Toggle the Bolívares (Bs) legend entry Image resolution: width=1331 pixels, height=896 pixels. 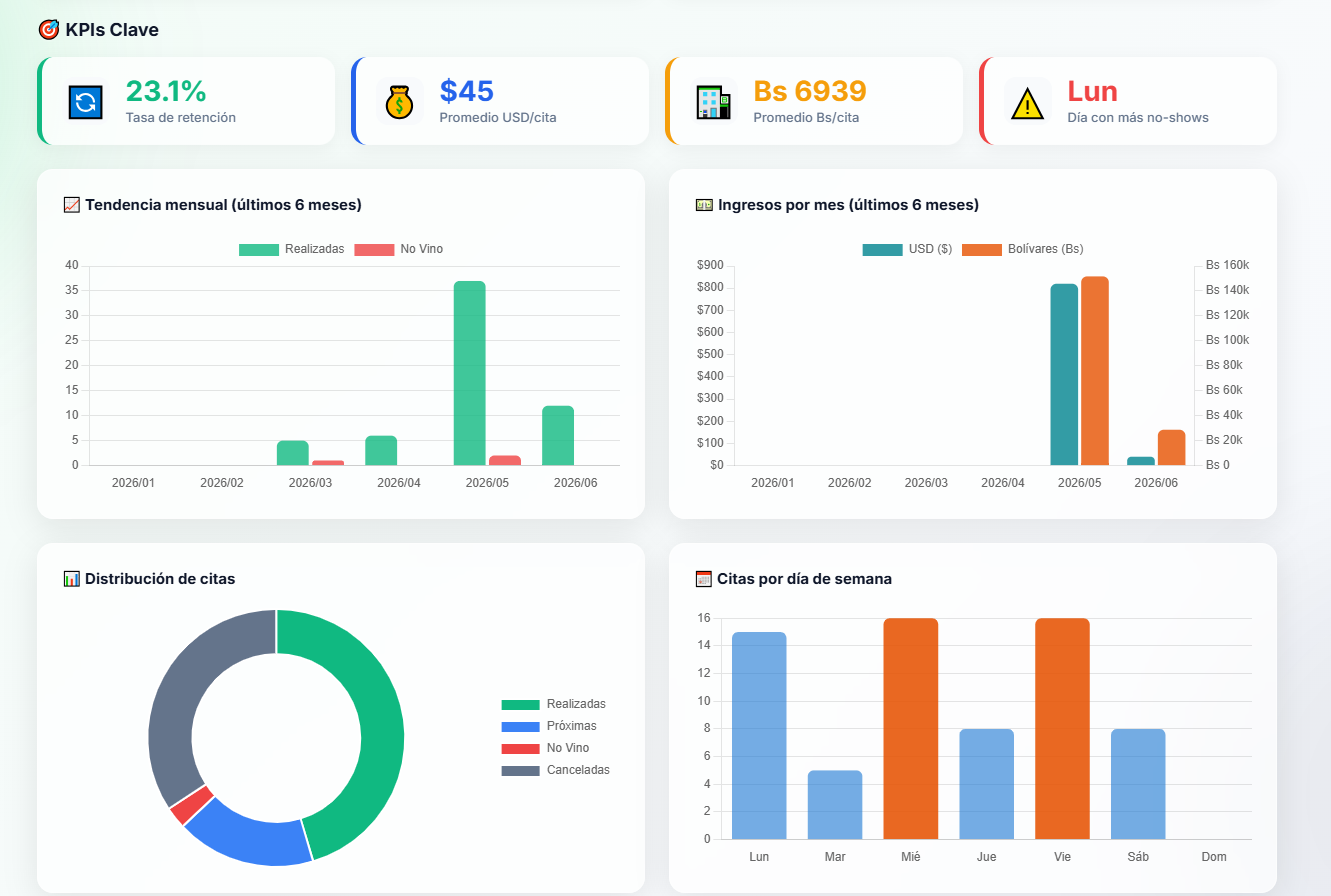(1022, 249)
